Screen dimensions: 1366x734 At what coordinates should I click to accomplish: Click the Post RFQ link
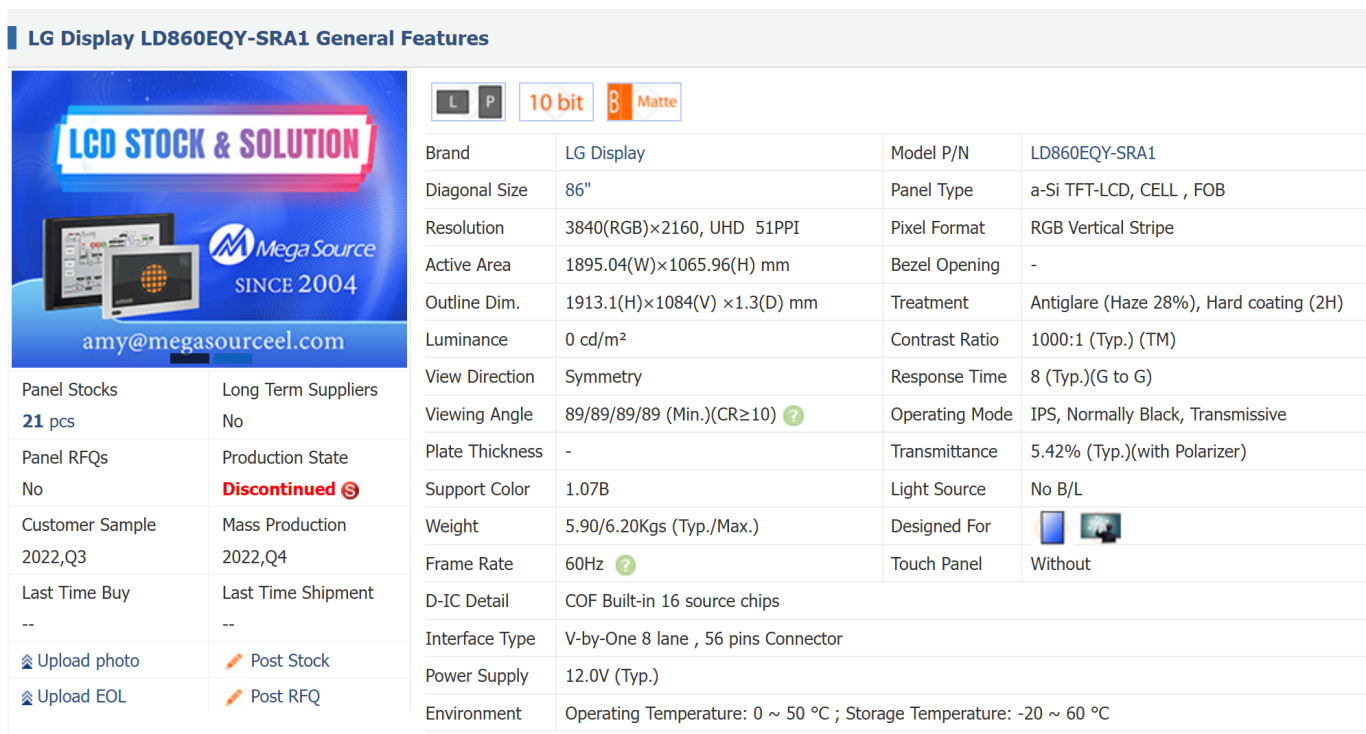(x=285, y=697)
